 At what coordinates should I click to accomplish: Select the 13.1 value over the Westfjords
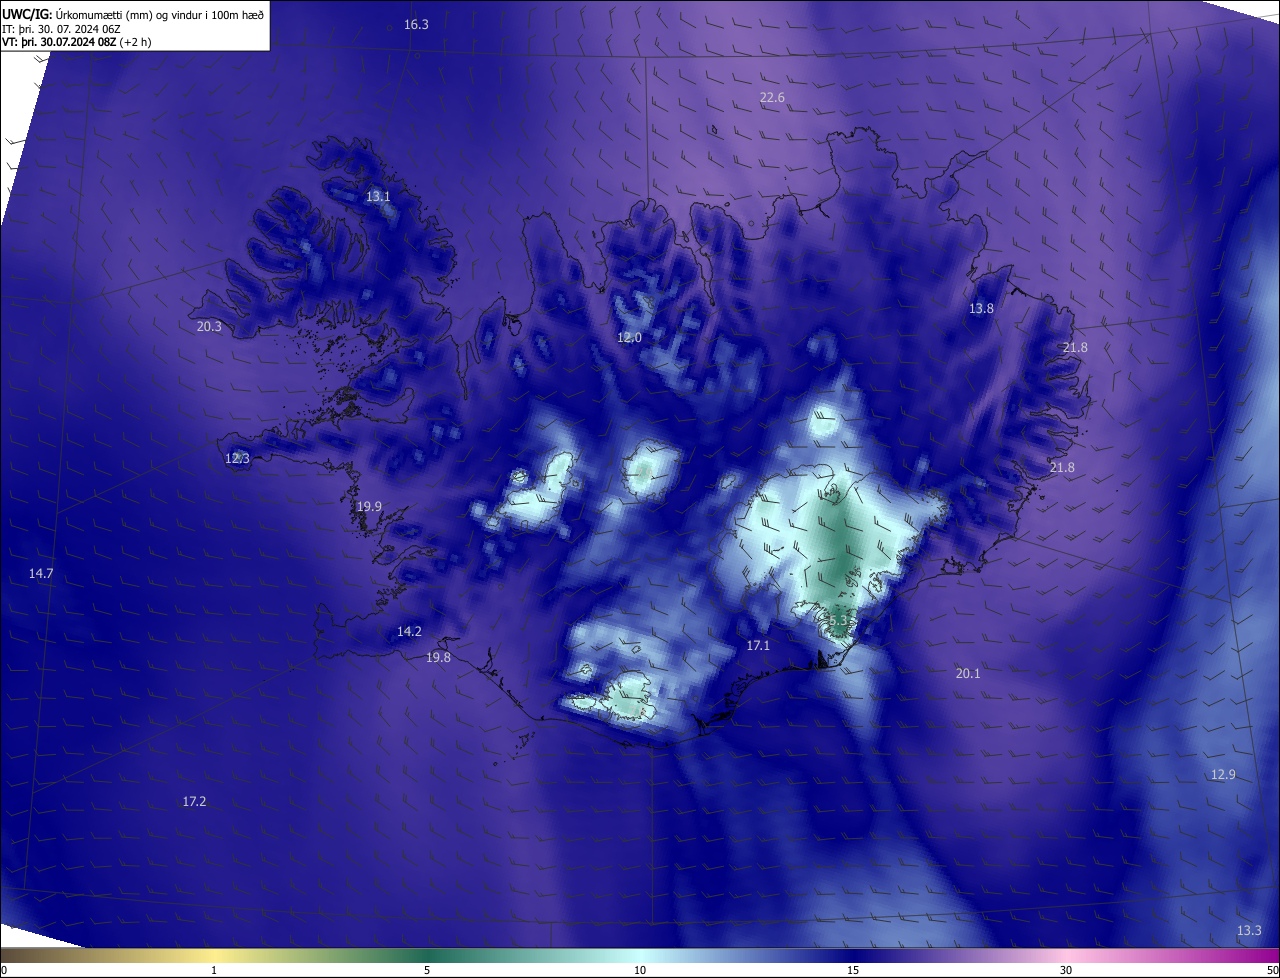(x=378, y=197)
